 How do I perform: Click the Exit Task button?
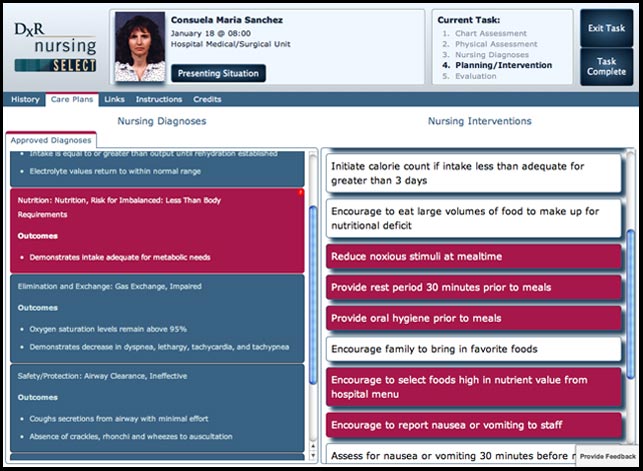[x=607, y=28]
